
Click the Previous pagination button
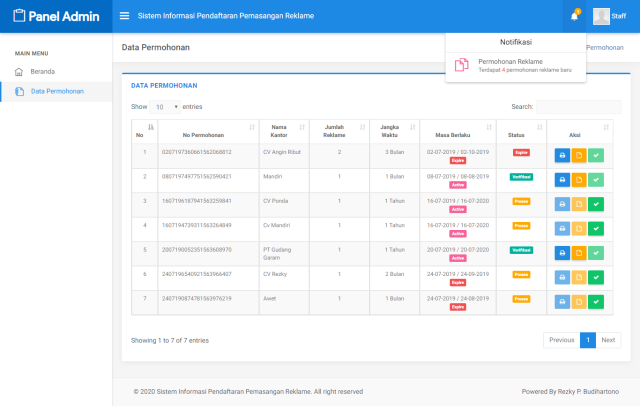[561, 340]
